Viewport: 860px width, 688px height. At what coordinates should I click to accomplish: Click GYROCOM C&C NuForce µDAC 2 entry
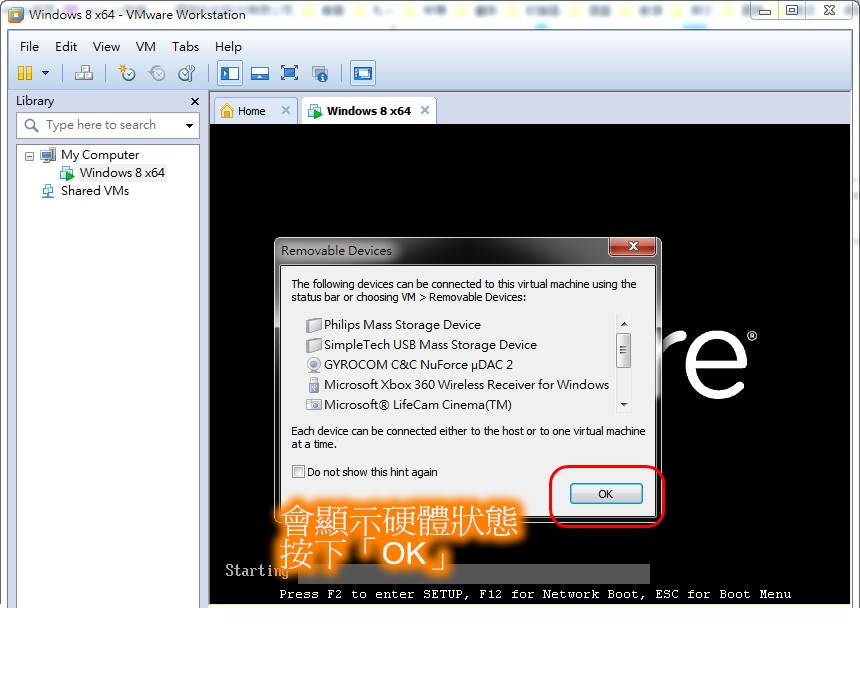tap(418, 365)
